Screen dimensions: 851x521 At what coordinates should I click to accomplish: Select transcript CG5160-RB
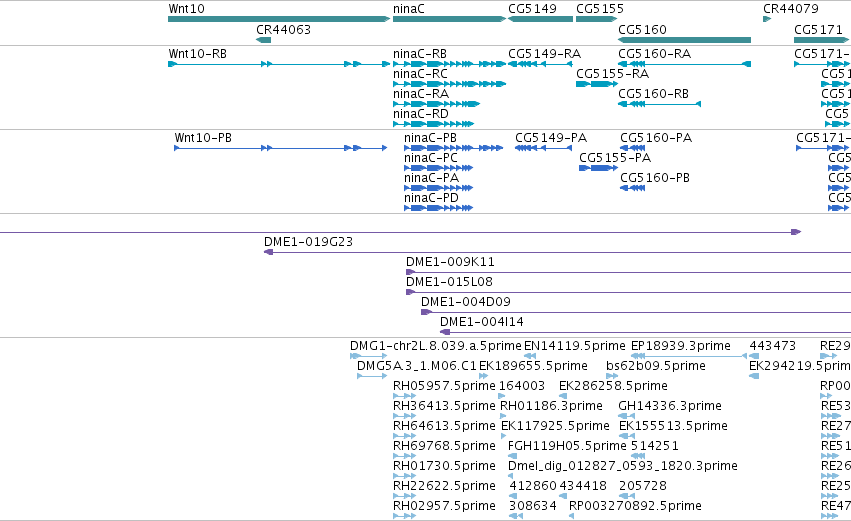(659, 104)
